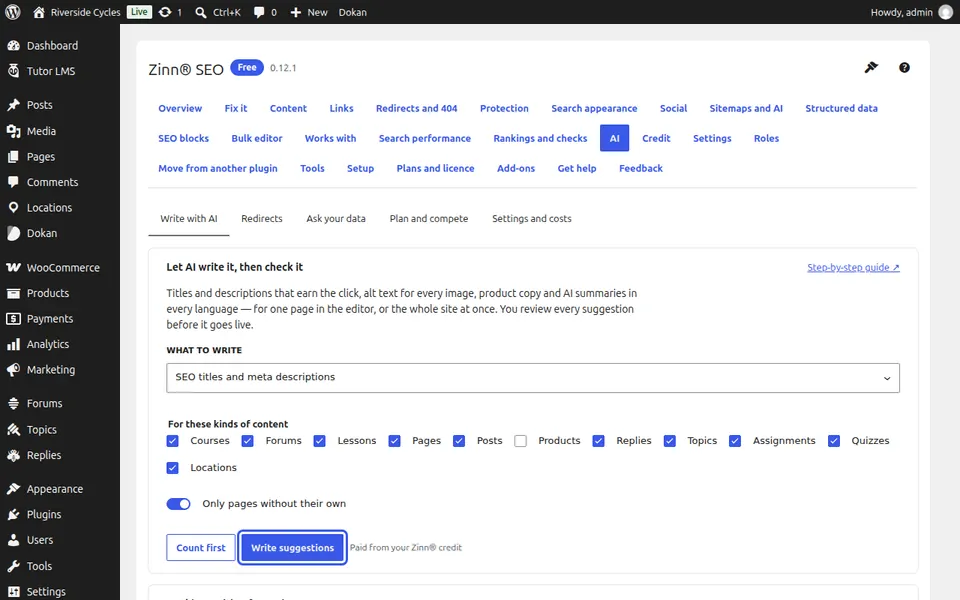Click the Write suggestions button
The image size is (960, 600).
tap(293, 548)
